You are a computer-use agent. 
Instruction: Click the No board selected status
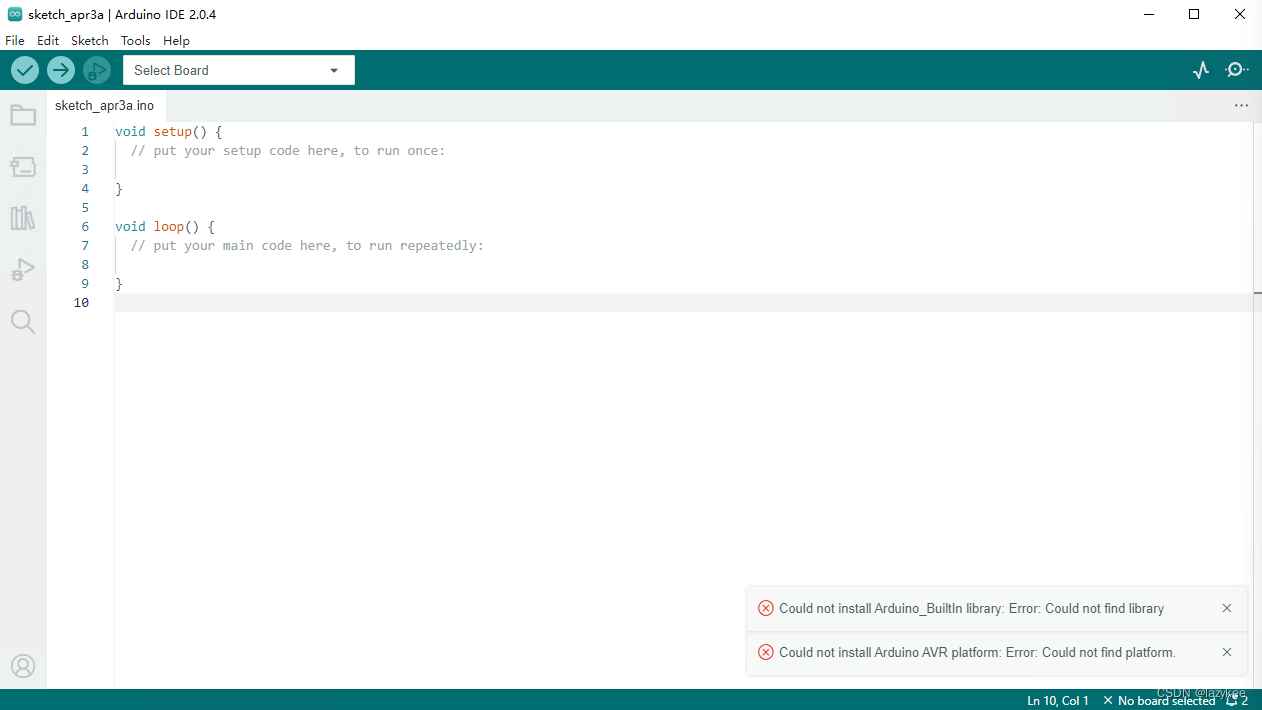(1159, 701)
